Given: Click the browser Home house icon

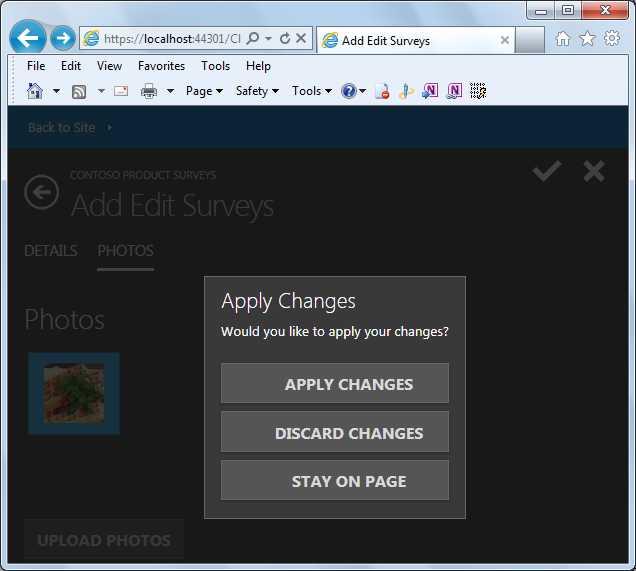Looking at the screenshot, I should coord(563,39).
